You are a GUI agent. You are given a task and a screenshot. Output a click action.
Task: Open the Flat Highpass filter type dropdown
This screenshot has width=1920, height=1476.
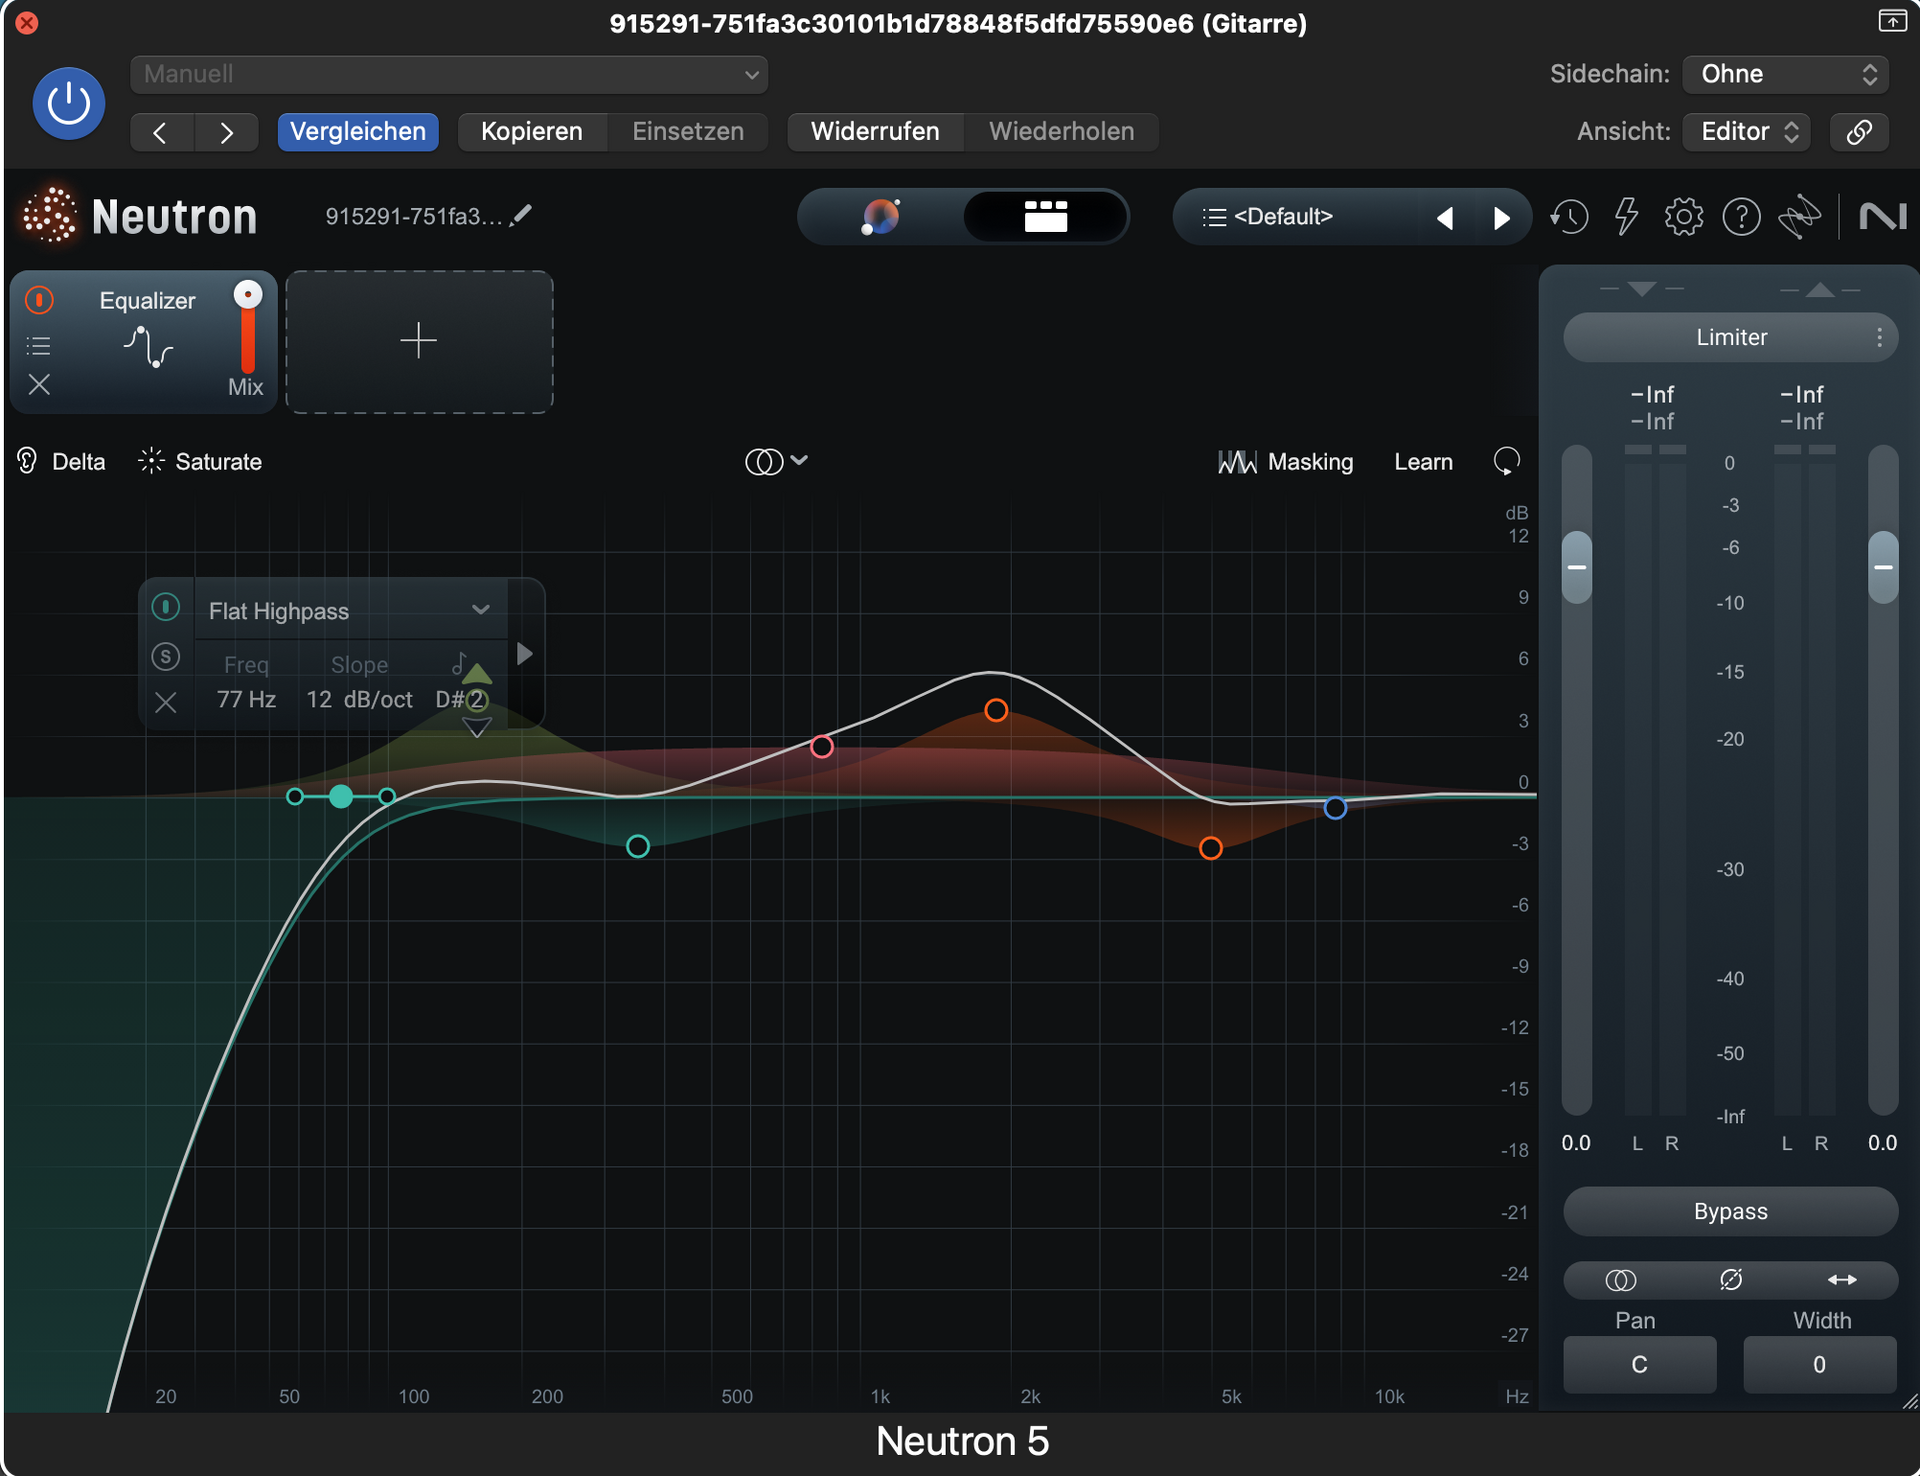point(480,610)
